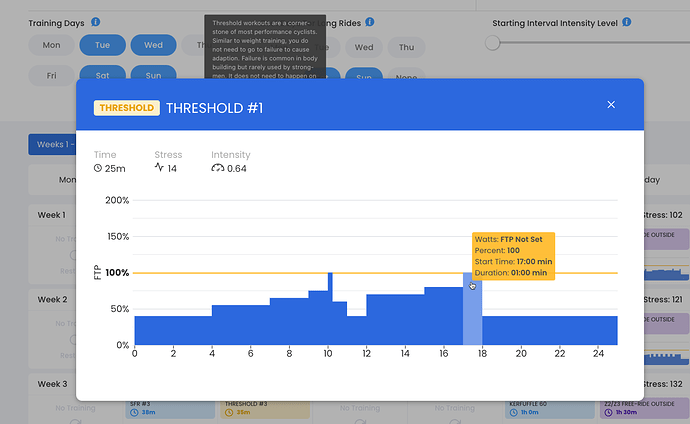Click clock icon on THRESHOLD #3 card
This screenshot has height=424, width=690.
tap(229, 413)
